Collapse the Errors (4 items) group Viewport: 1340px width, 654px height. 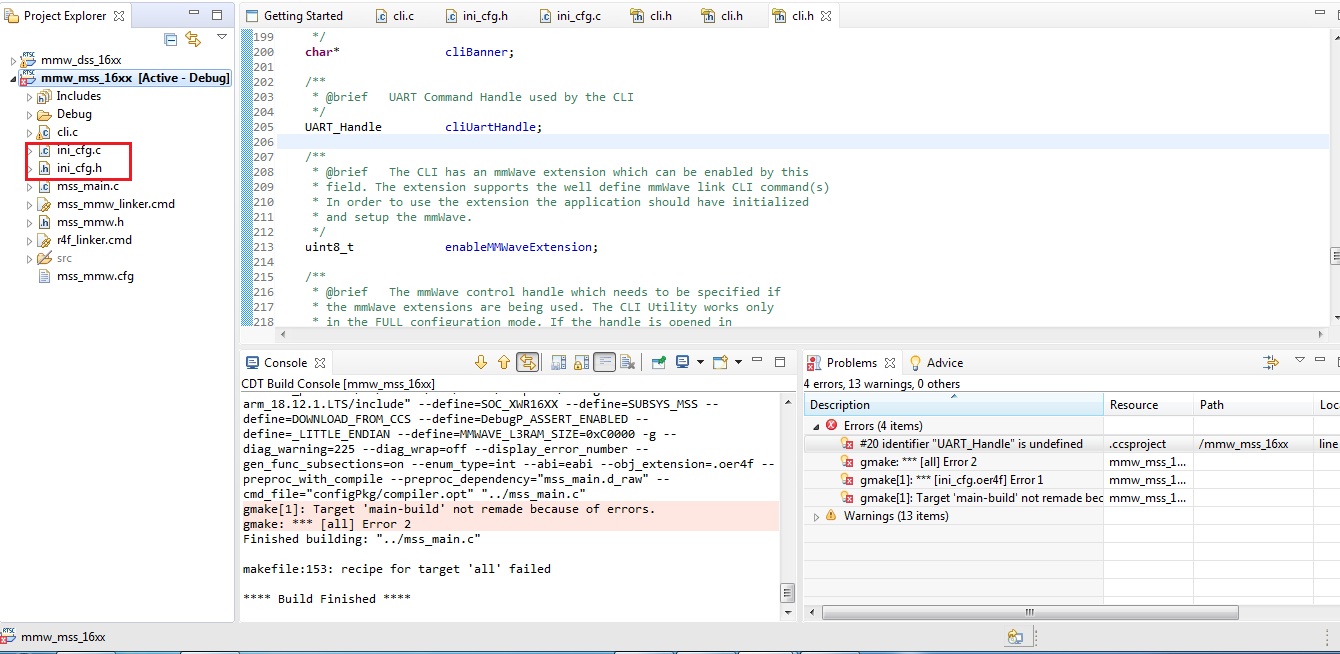point(816,425)
